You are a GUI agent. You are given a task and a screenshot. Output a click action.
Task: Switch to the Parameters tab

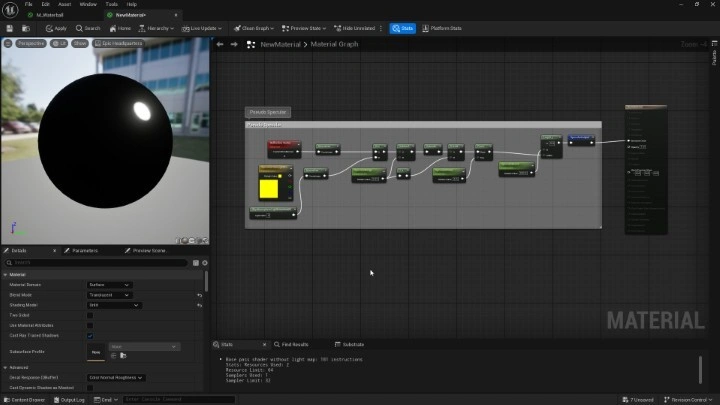point(84,251)
